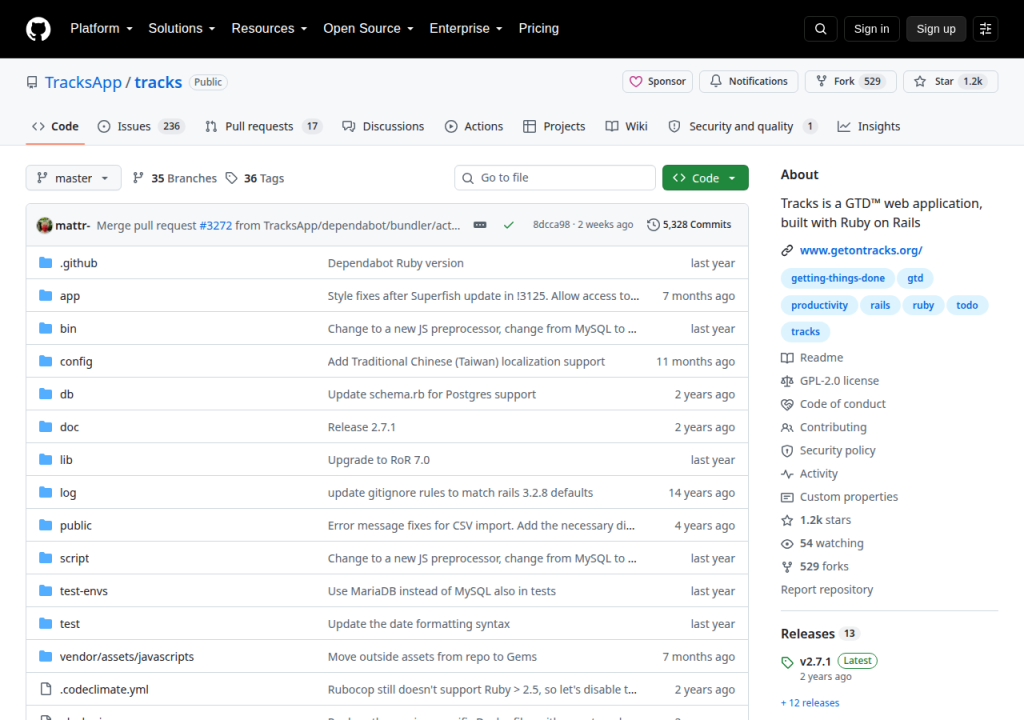
Task: Visit www.getontracks.org website link
Action: (861, 250)
